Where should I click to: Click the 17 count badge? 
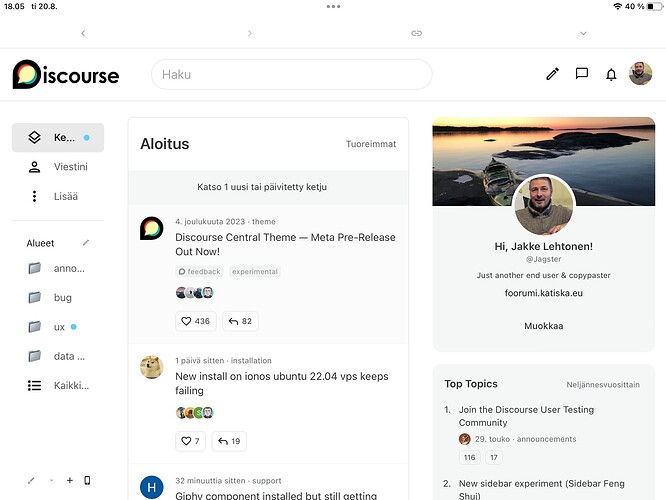494,458
